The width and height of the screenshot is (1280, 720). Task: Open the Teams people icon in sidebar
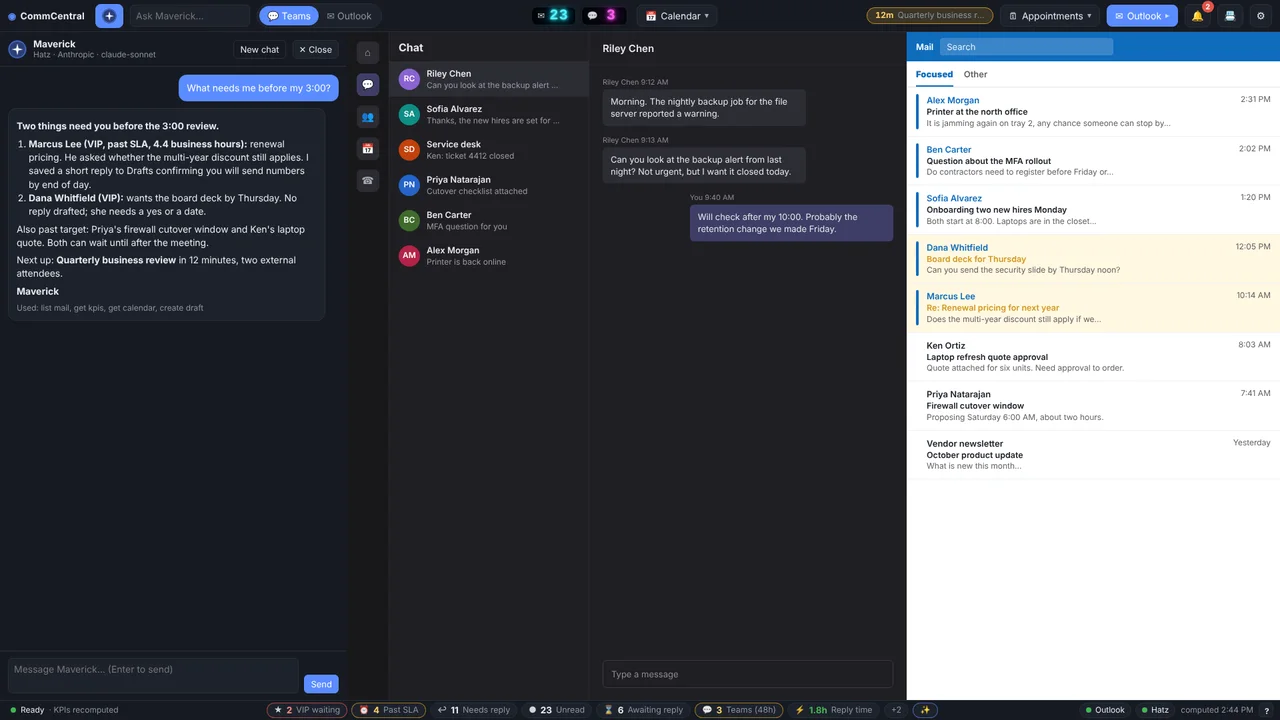pos(367,117)
